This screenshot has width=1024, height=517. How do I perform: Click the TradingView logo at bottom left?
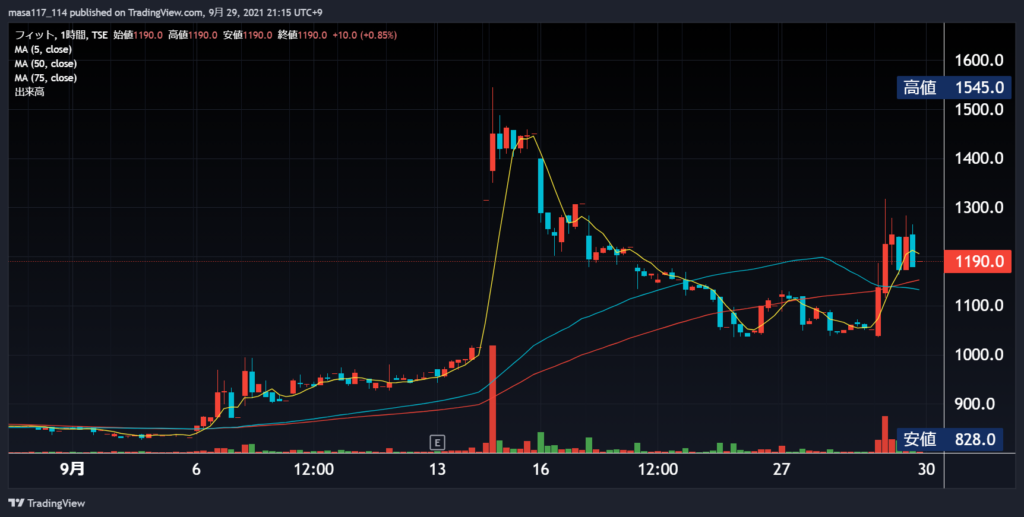[x=47, y=503]
